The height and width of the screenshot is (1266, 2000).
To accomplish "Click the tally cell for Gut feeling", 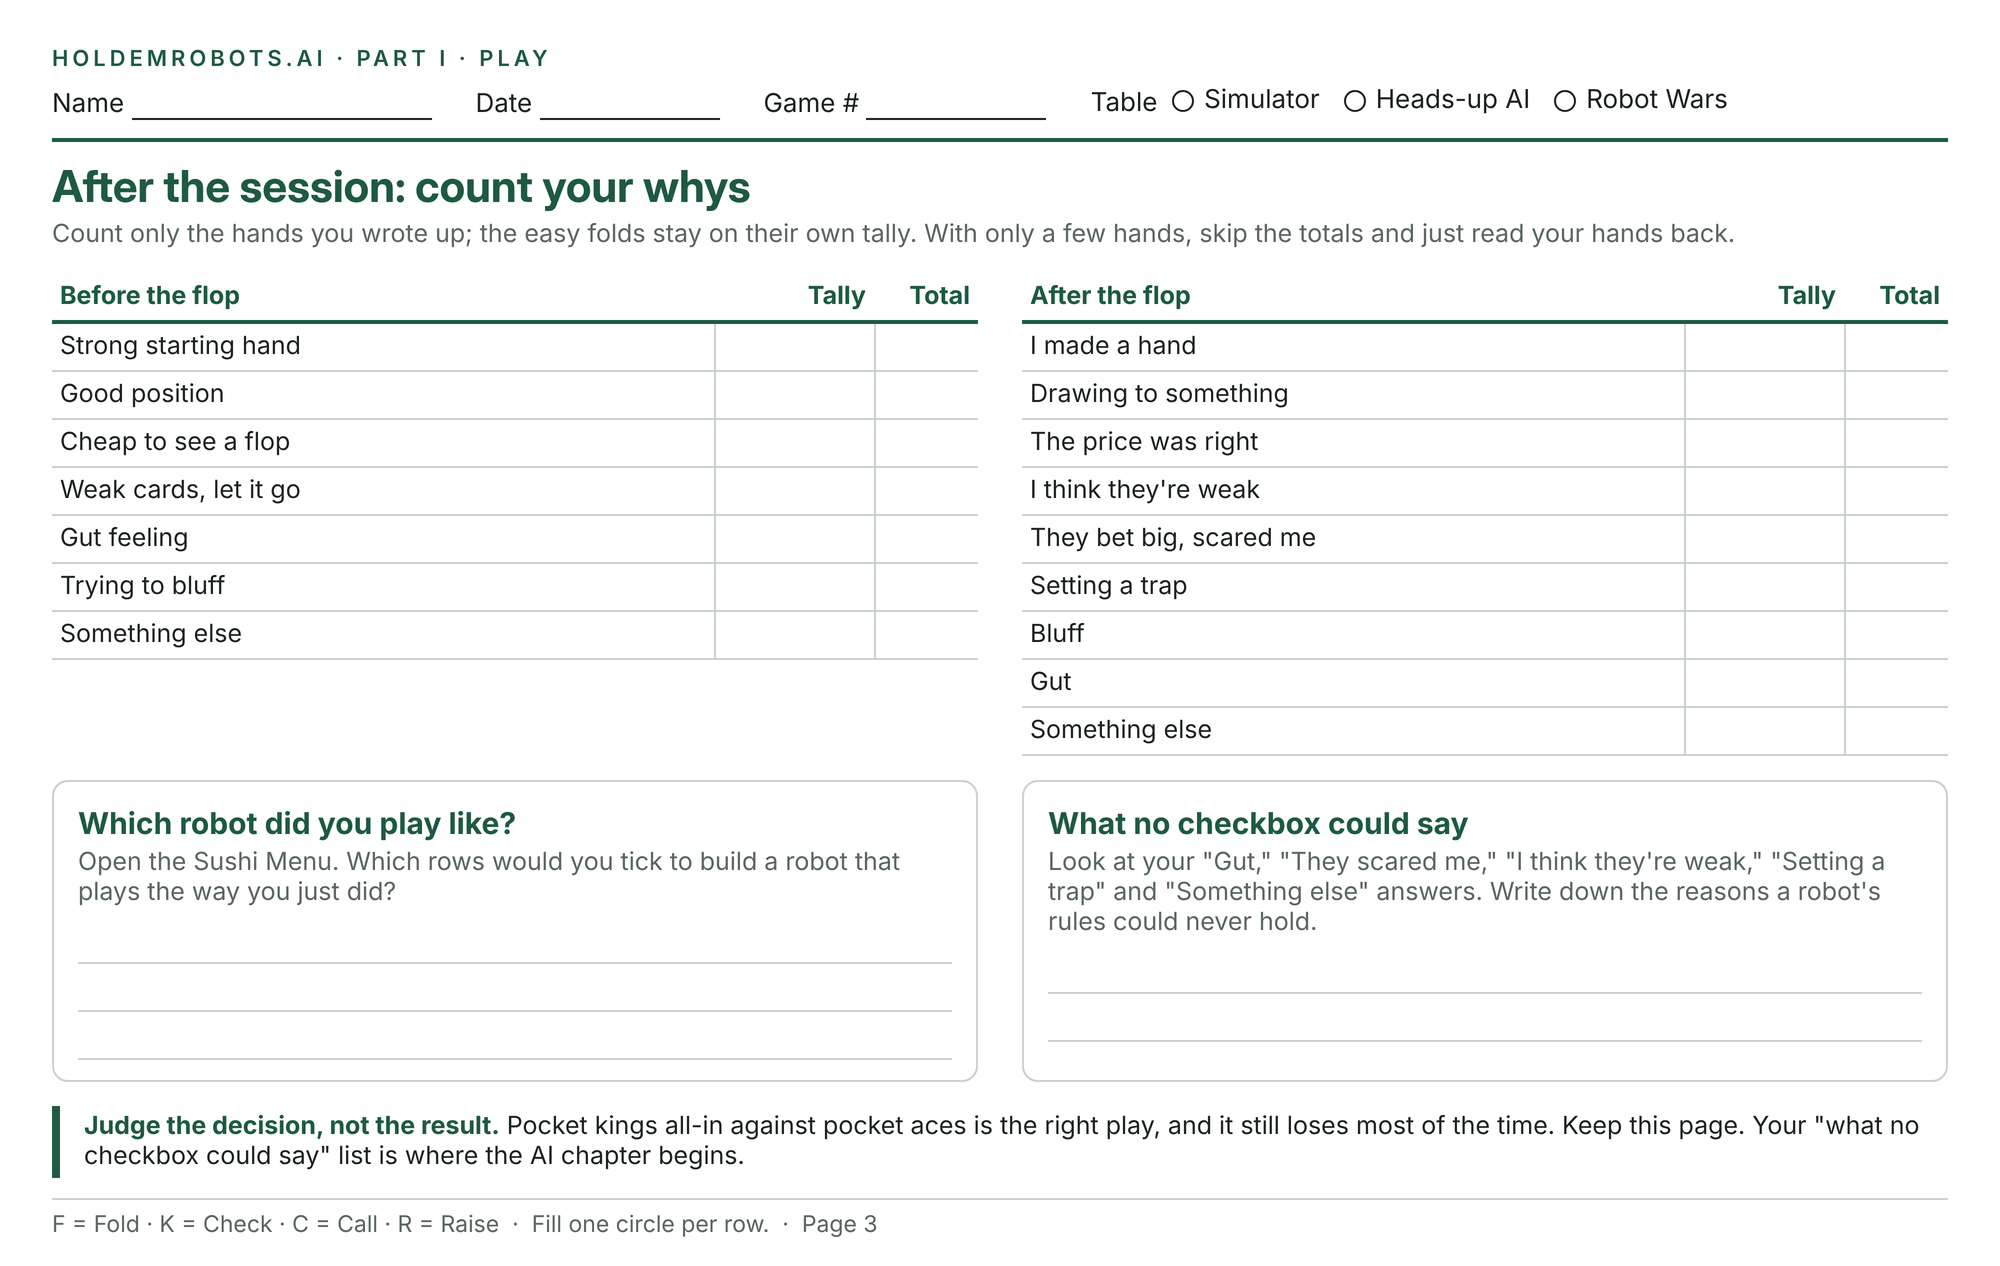I will coord(795,539).
